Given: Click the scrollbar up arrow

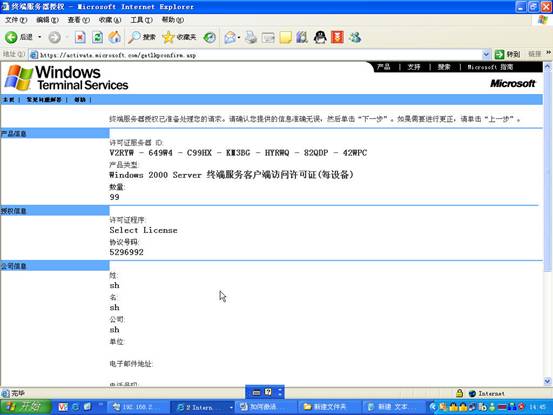Looking at the screenshot, I should 548,66.
